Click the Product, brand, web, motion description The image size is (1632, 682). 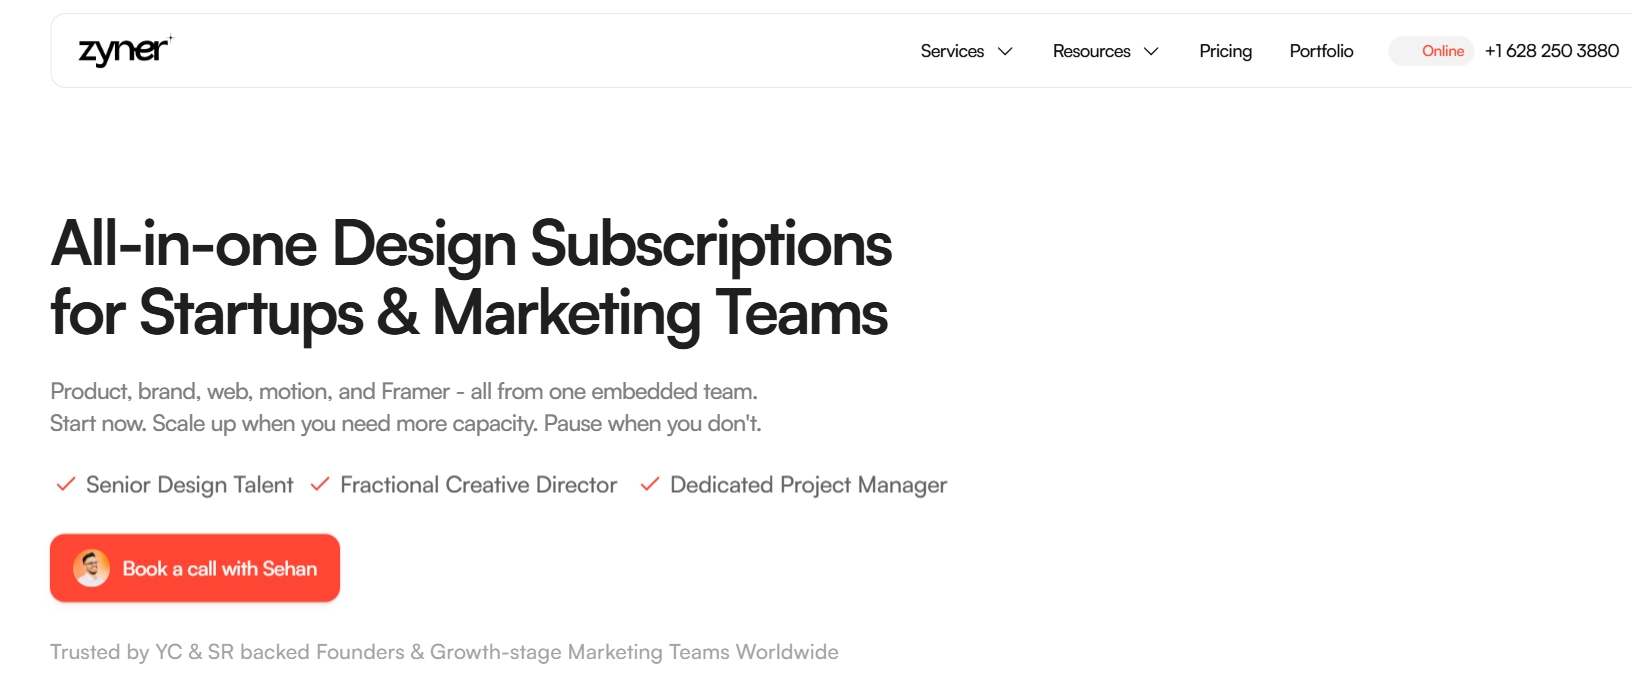click(406, 407)
